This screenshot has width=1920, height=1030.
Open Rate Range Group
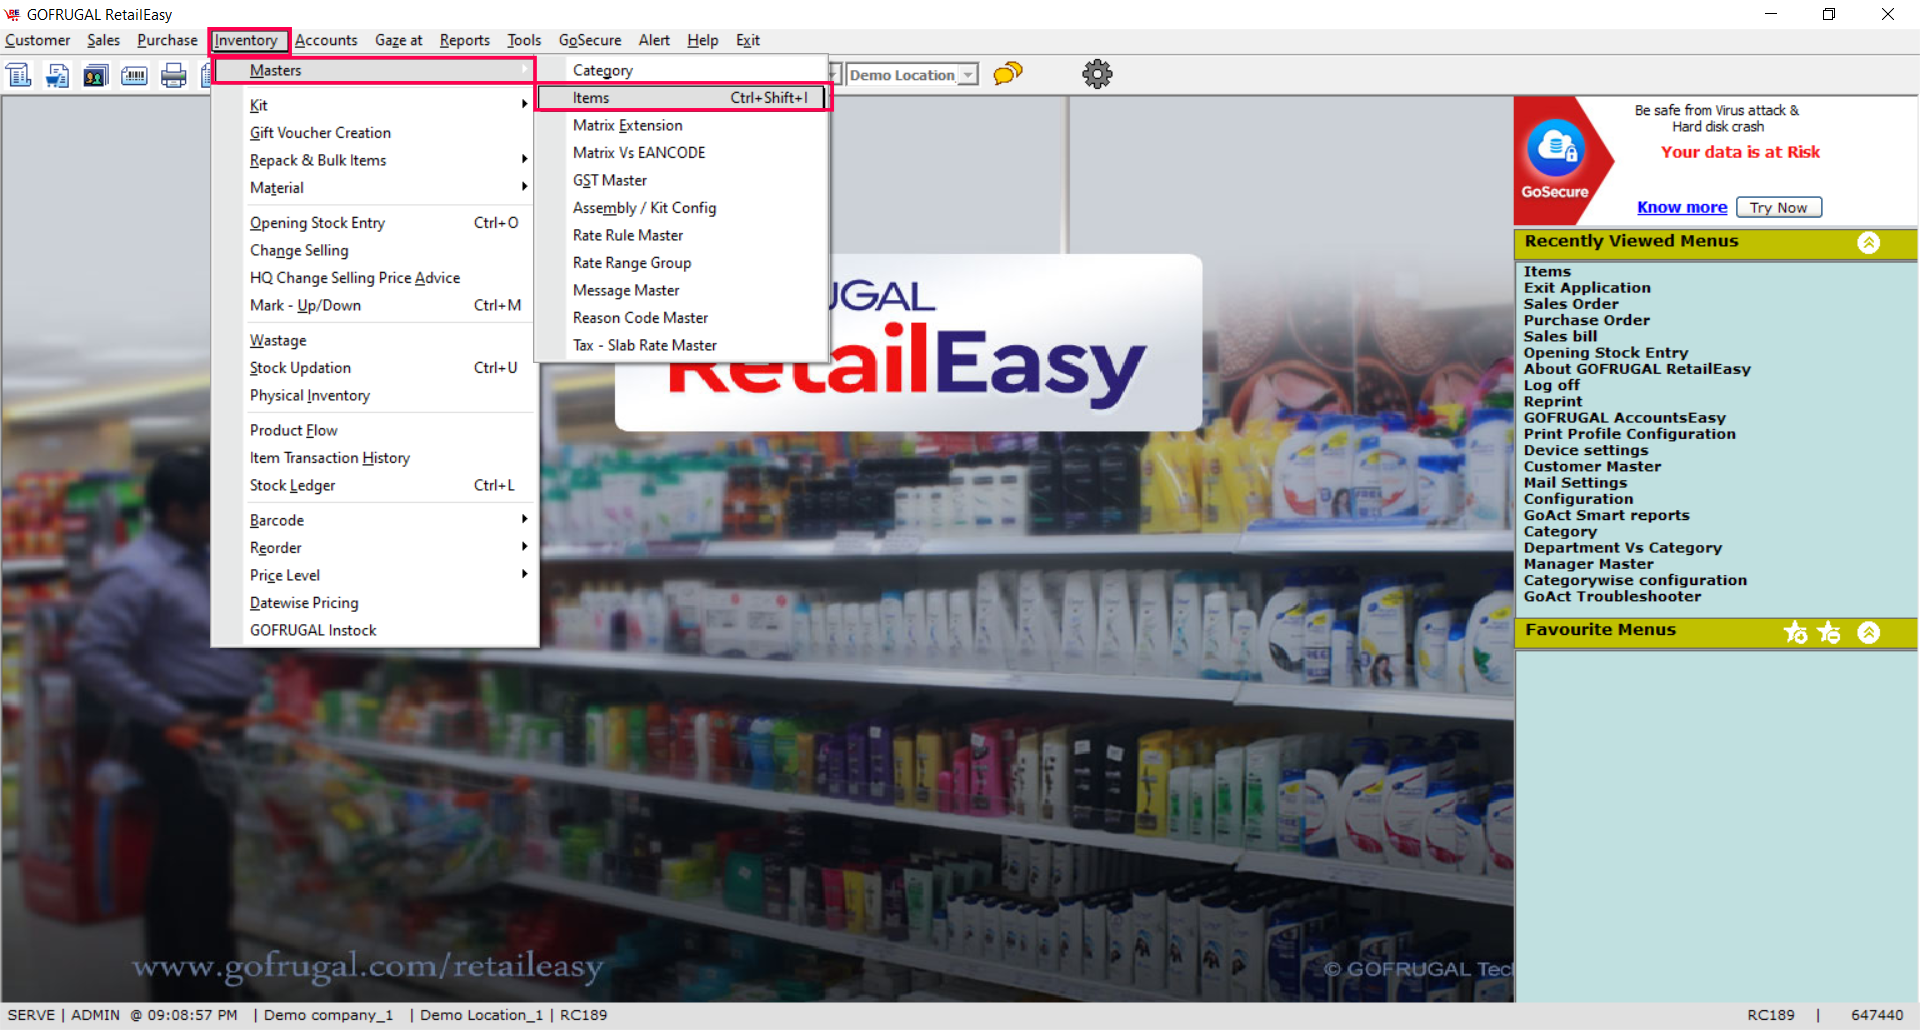coord(683,263)
